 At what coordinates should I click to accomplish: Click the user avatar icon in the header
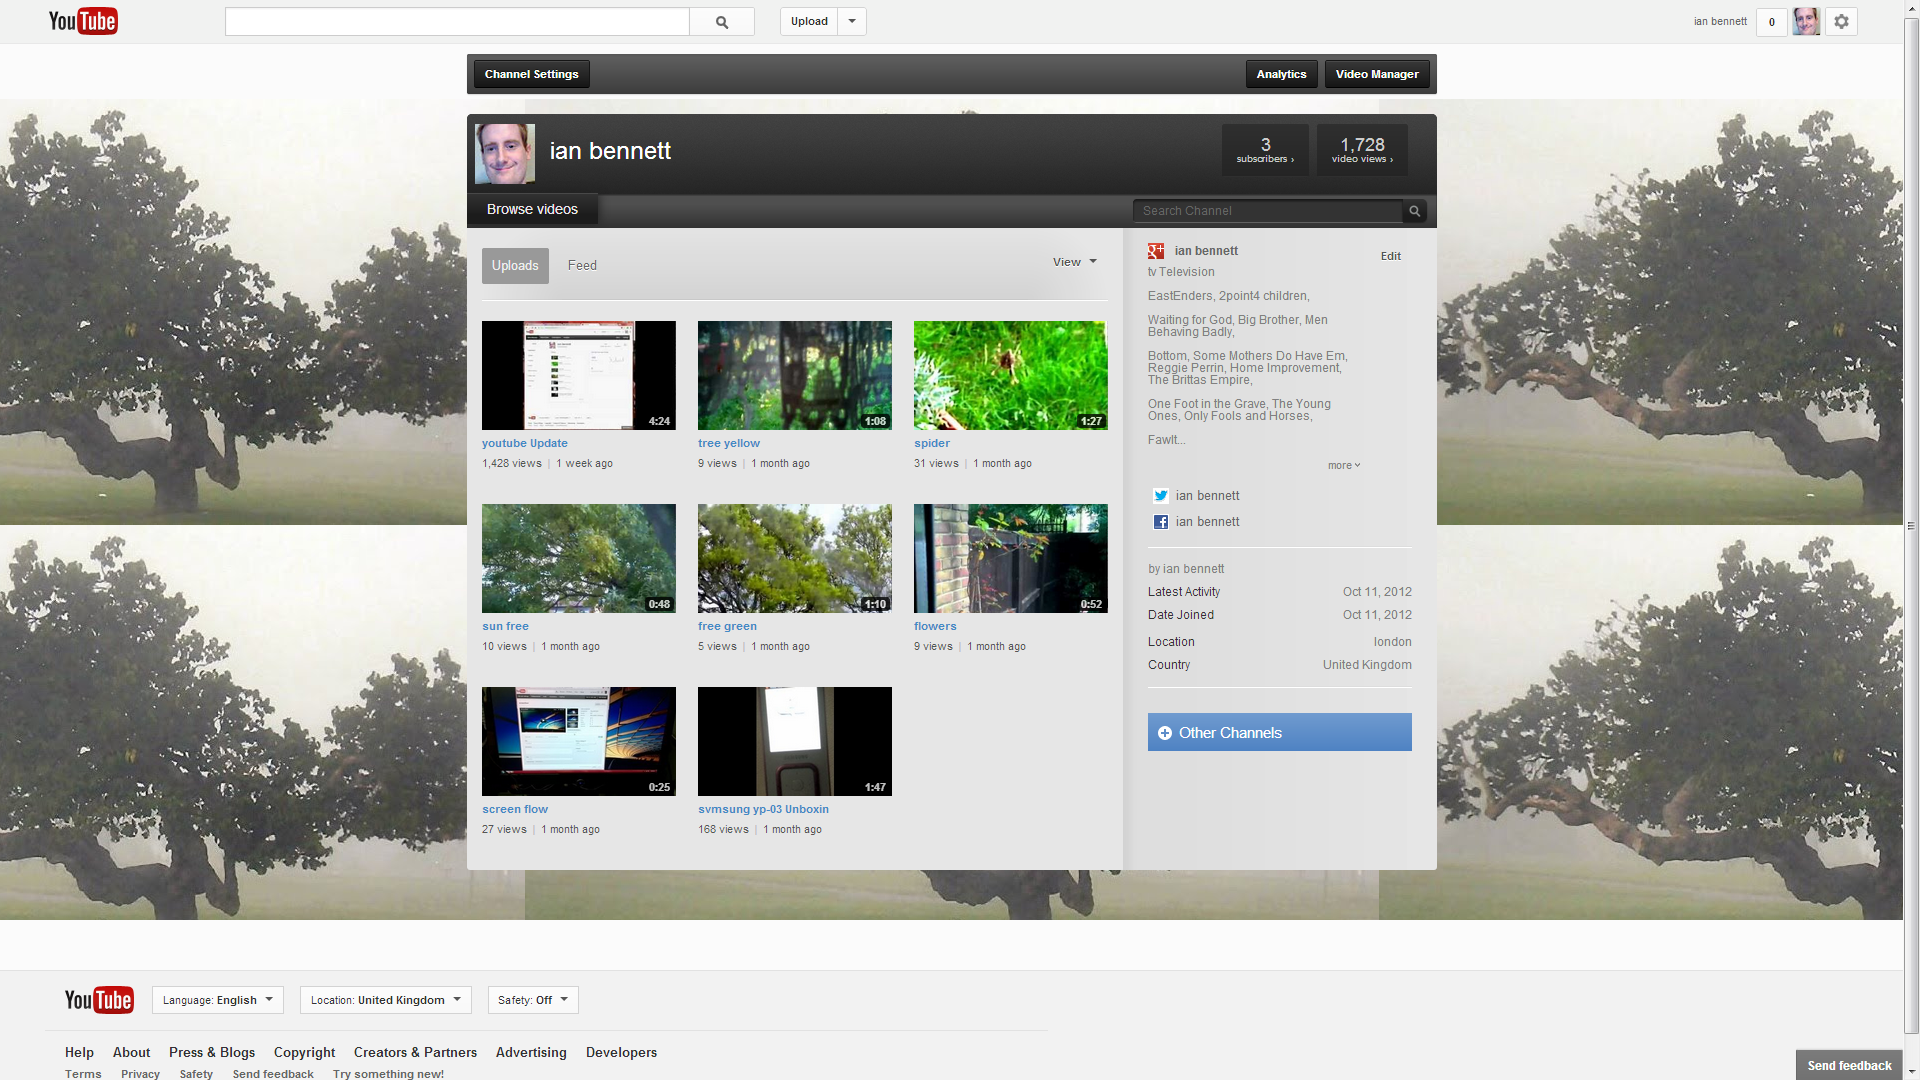click(1806, 22)
